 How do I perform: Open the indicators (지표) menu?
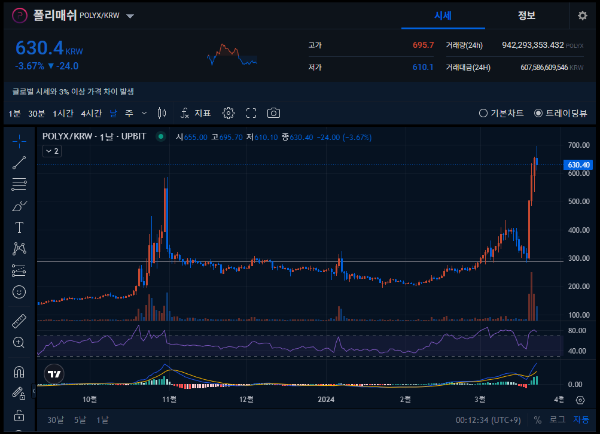pos(196,113)
